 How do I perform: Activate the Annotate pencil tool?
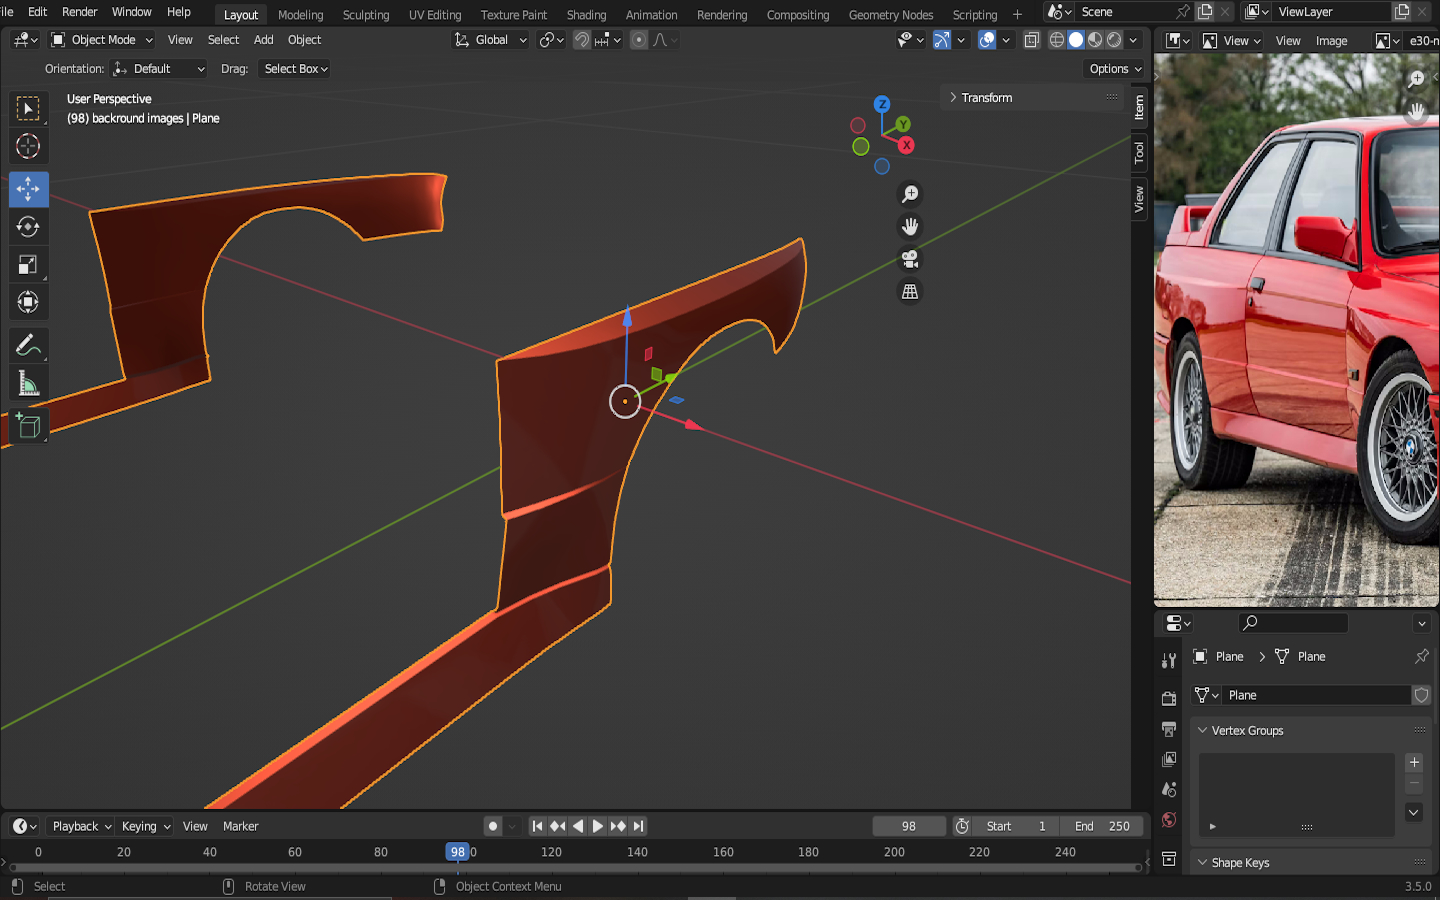28,346
